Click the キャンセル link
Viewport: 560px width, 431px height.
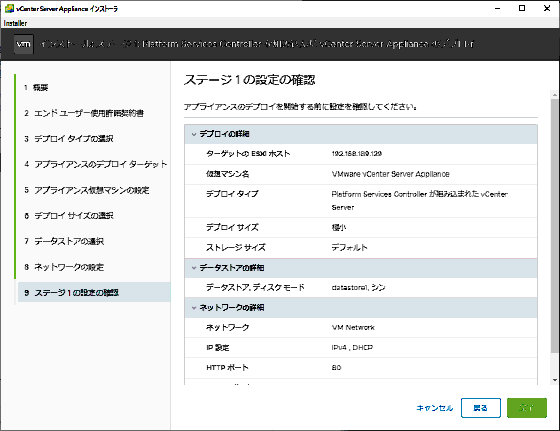coord(435,408)
